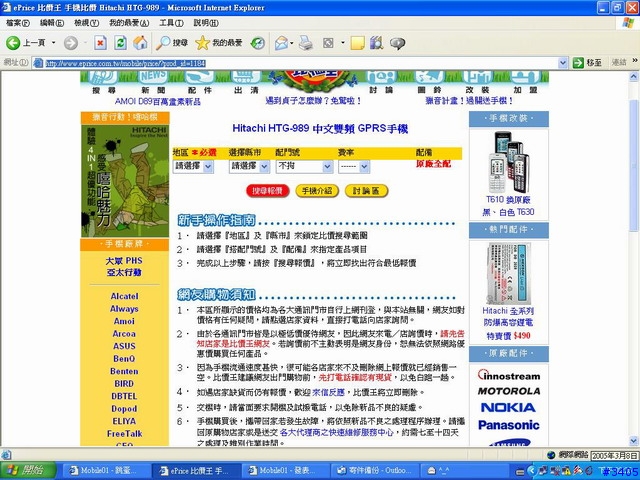Open the Messenger chat bubble icon
640x480 pixels.
click(x=397, y=43)
